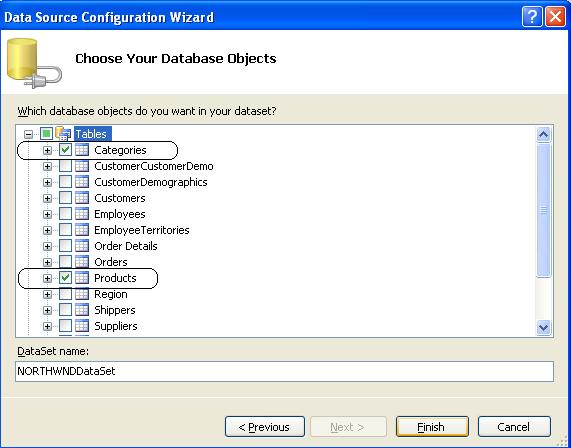
Task: Click the Categories table icon
Action: pos(82,150)
